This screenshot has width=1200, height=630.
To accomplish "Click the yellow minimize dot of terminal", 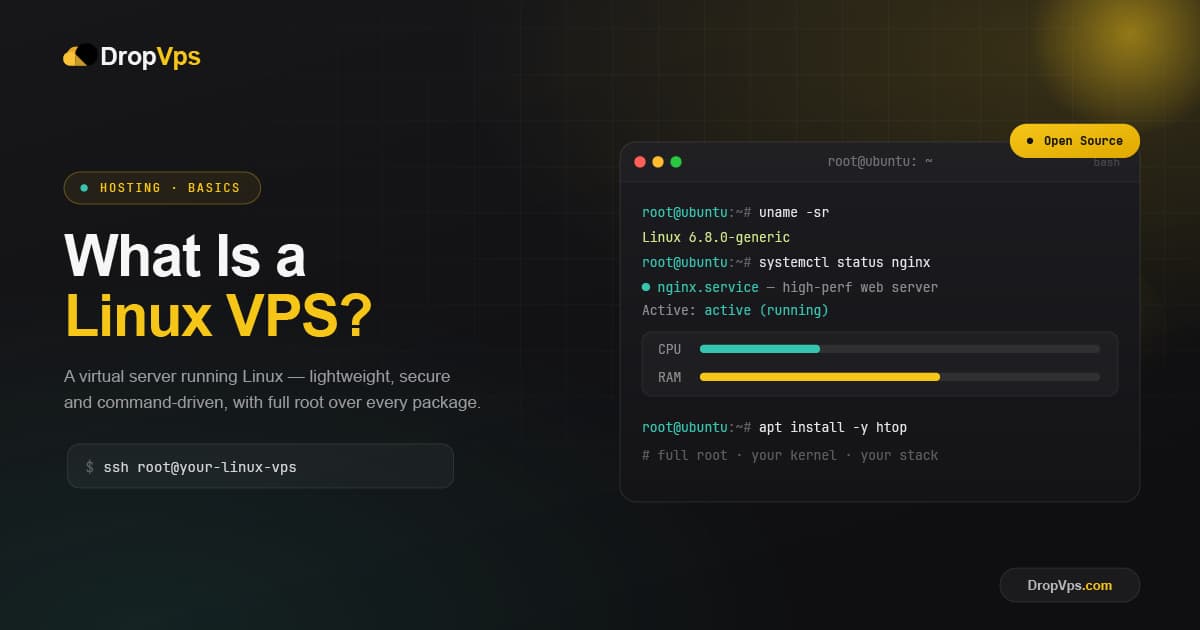I will 658,162.
